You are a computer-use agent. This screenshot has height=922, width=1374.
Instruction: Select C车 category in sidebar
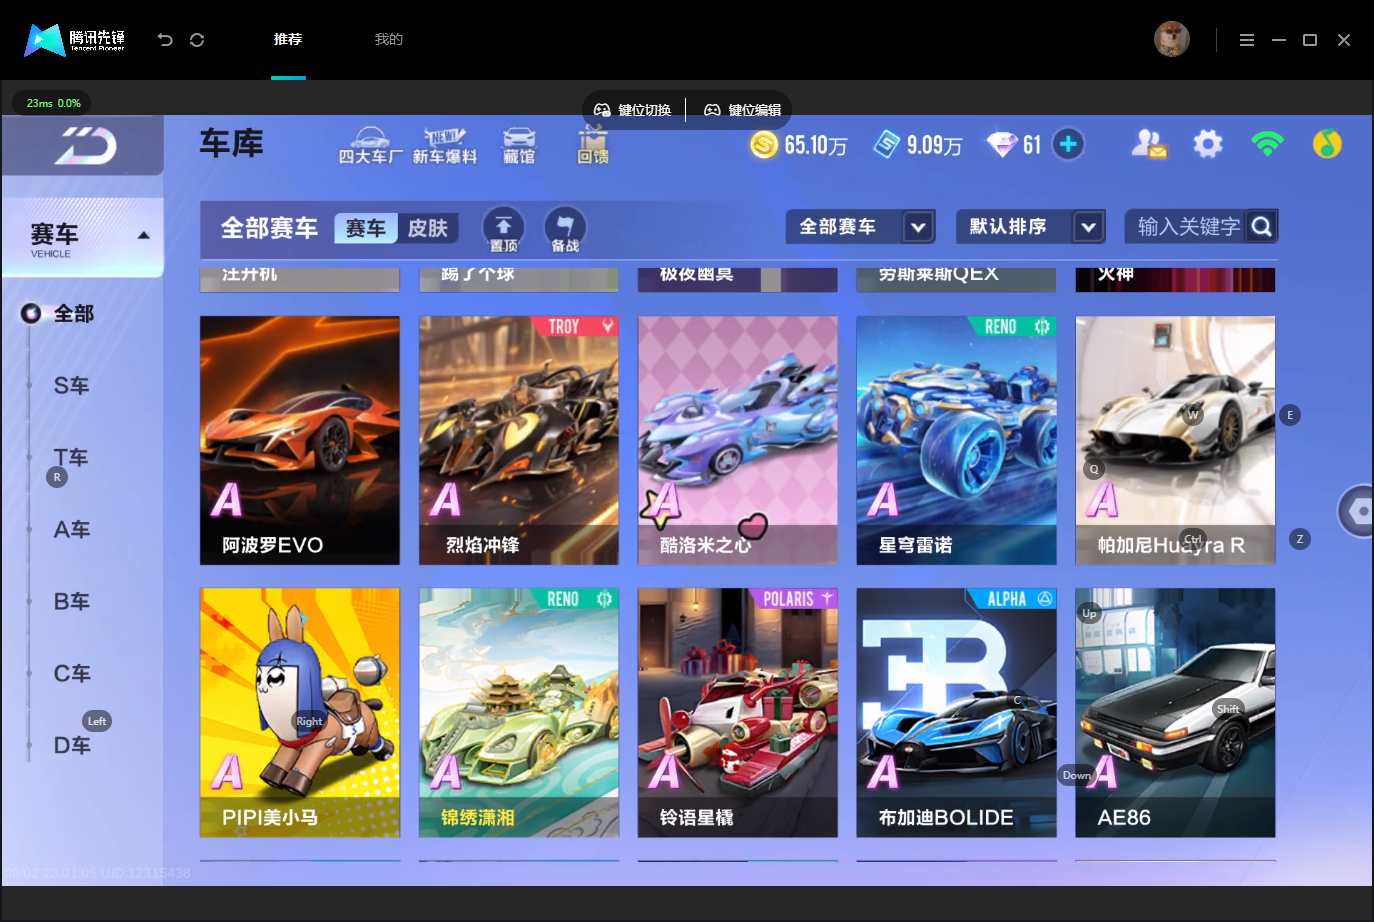pos(71,674)
